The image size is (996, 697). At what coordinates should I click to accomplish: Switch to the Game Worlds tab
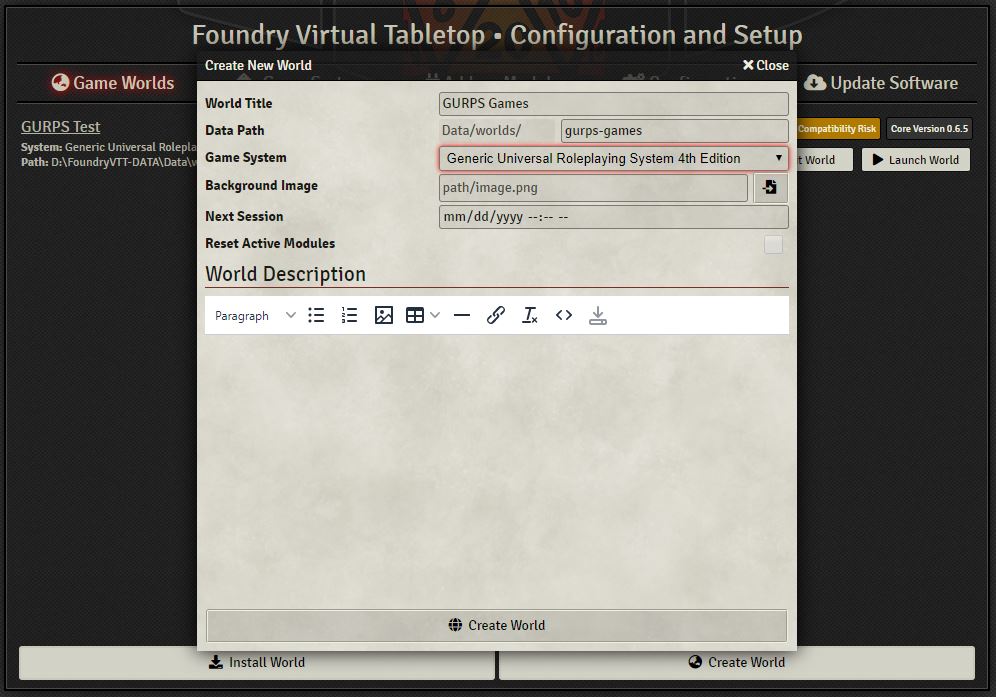[x=113, y=83]
